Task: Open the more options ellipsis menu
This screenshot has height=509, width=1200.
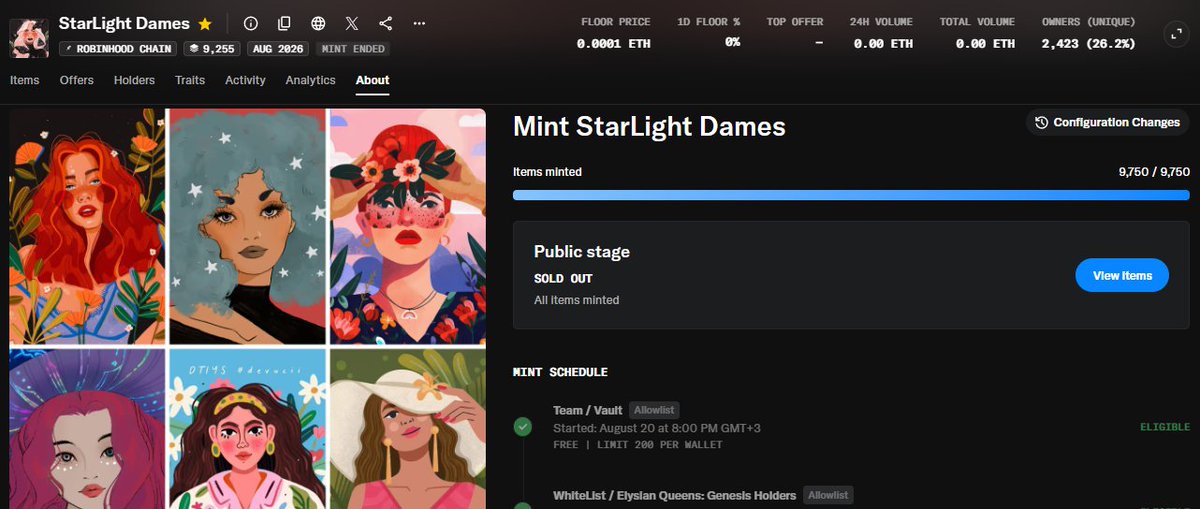Action: (419, 23)
